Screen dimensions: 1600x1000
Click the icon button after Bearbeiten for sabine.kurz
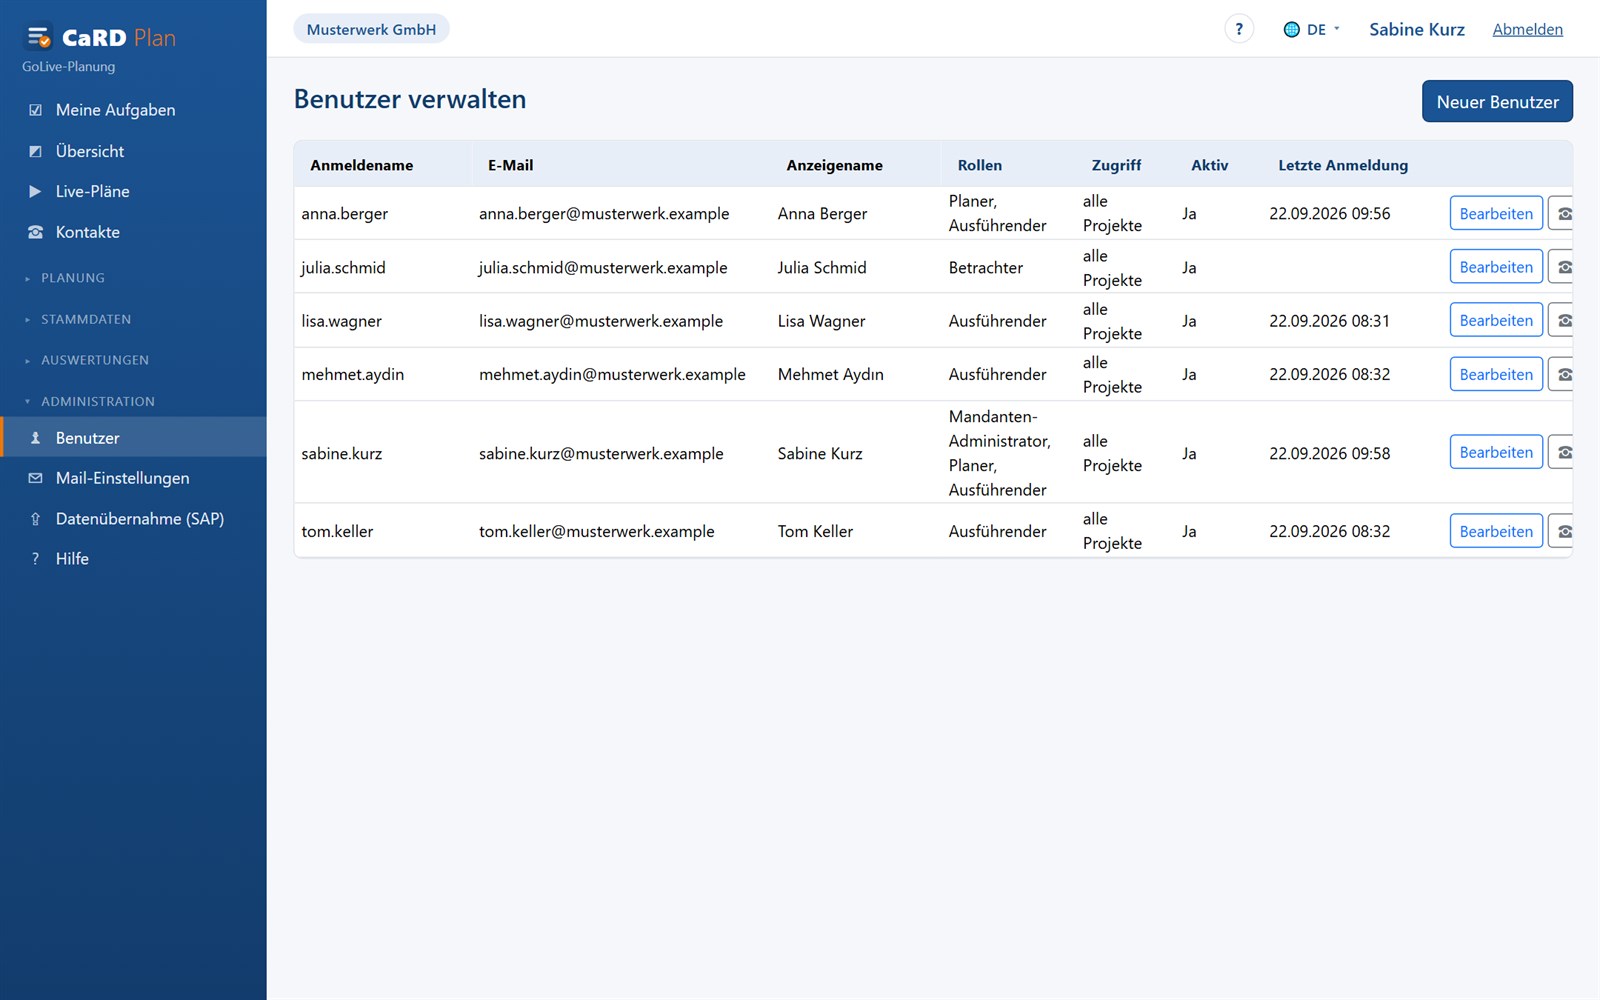click(x=1562, y=452)
